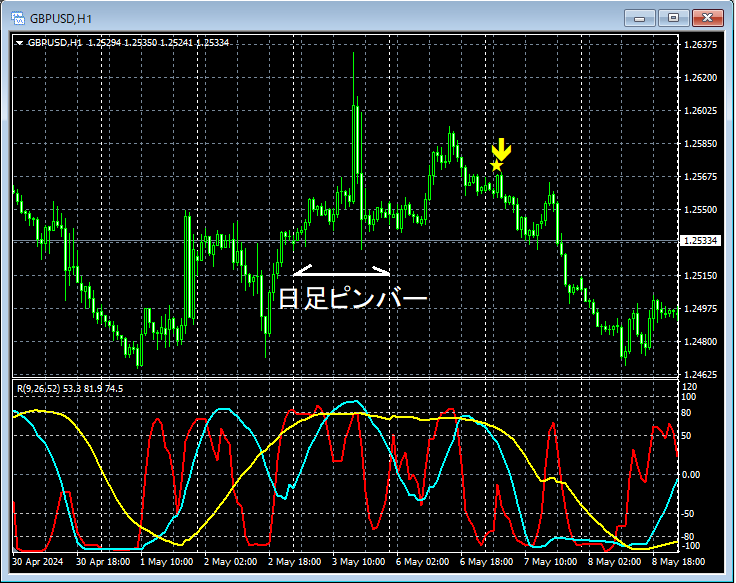
Task: Click the 1 May 10:00 time label
Action: point(167,562)
